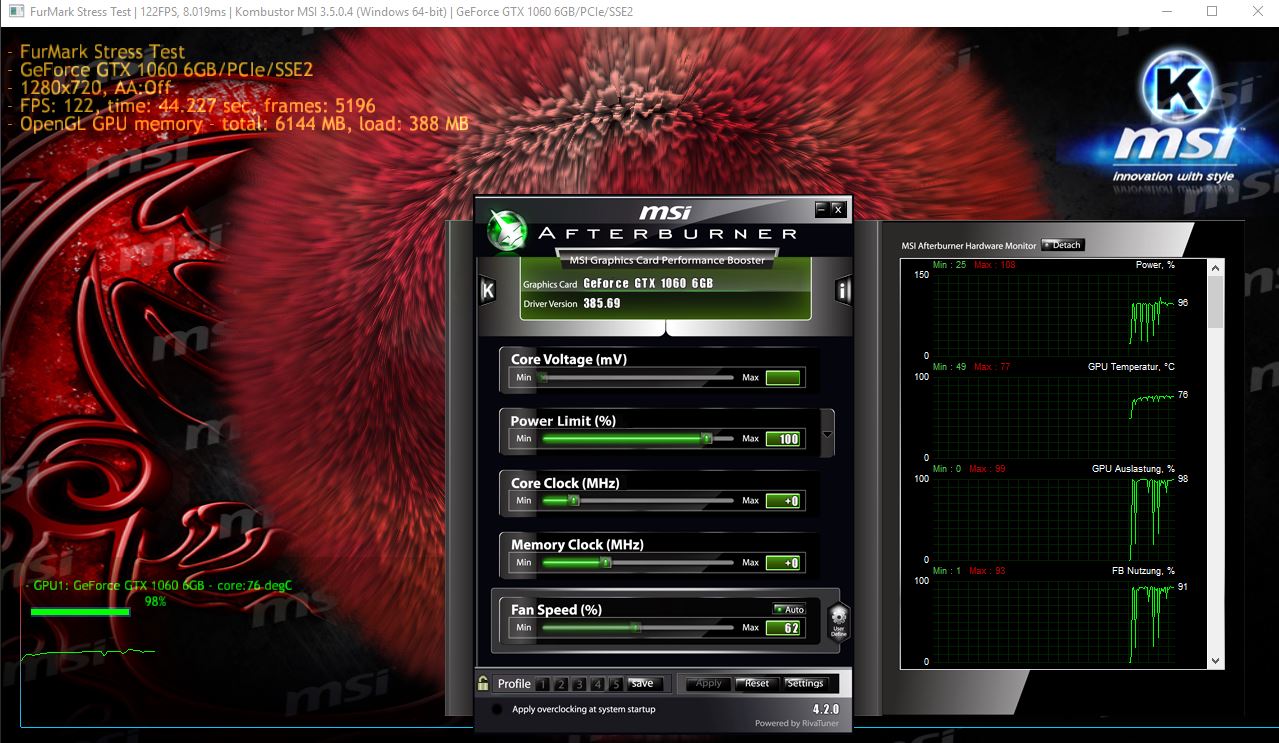1279x743 pixels.
Task: Select profile slot 5
Action: coord(616,684)
